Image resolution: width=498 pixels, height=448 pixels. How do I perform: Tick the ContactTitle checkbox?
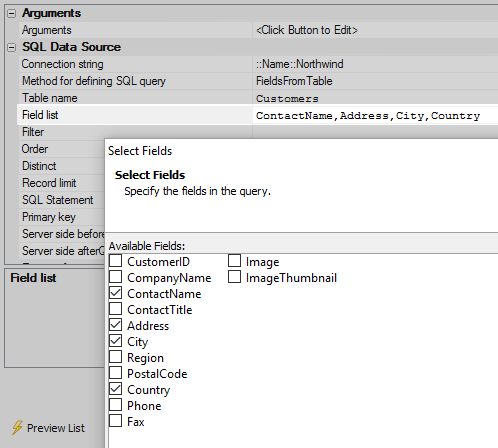click(116, 309)
